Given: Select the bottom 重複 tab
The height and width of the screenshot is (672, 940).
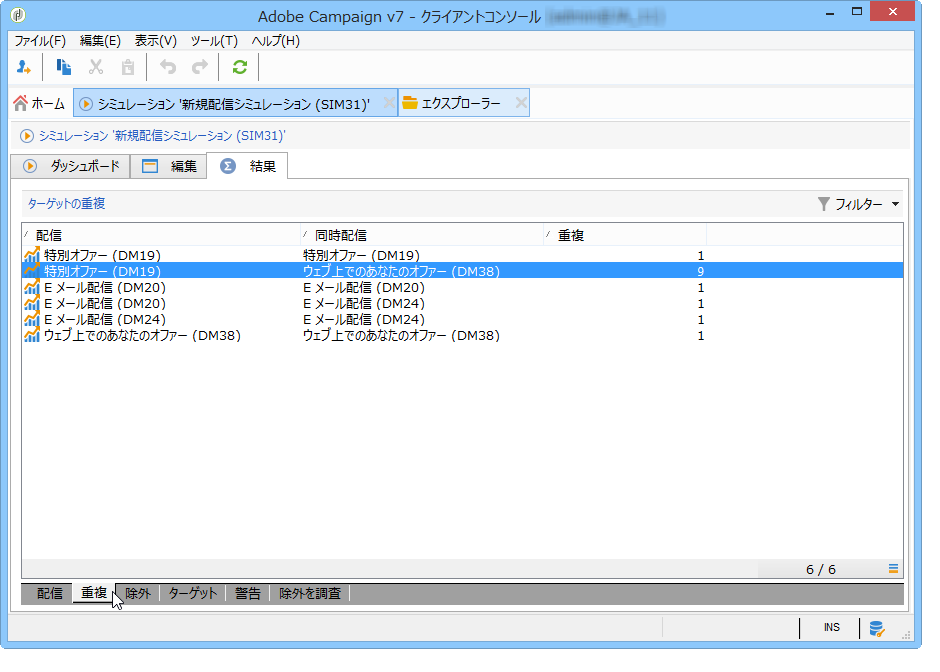Looking at the screenshot, I should point(94,593).
